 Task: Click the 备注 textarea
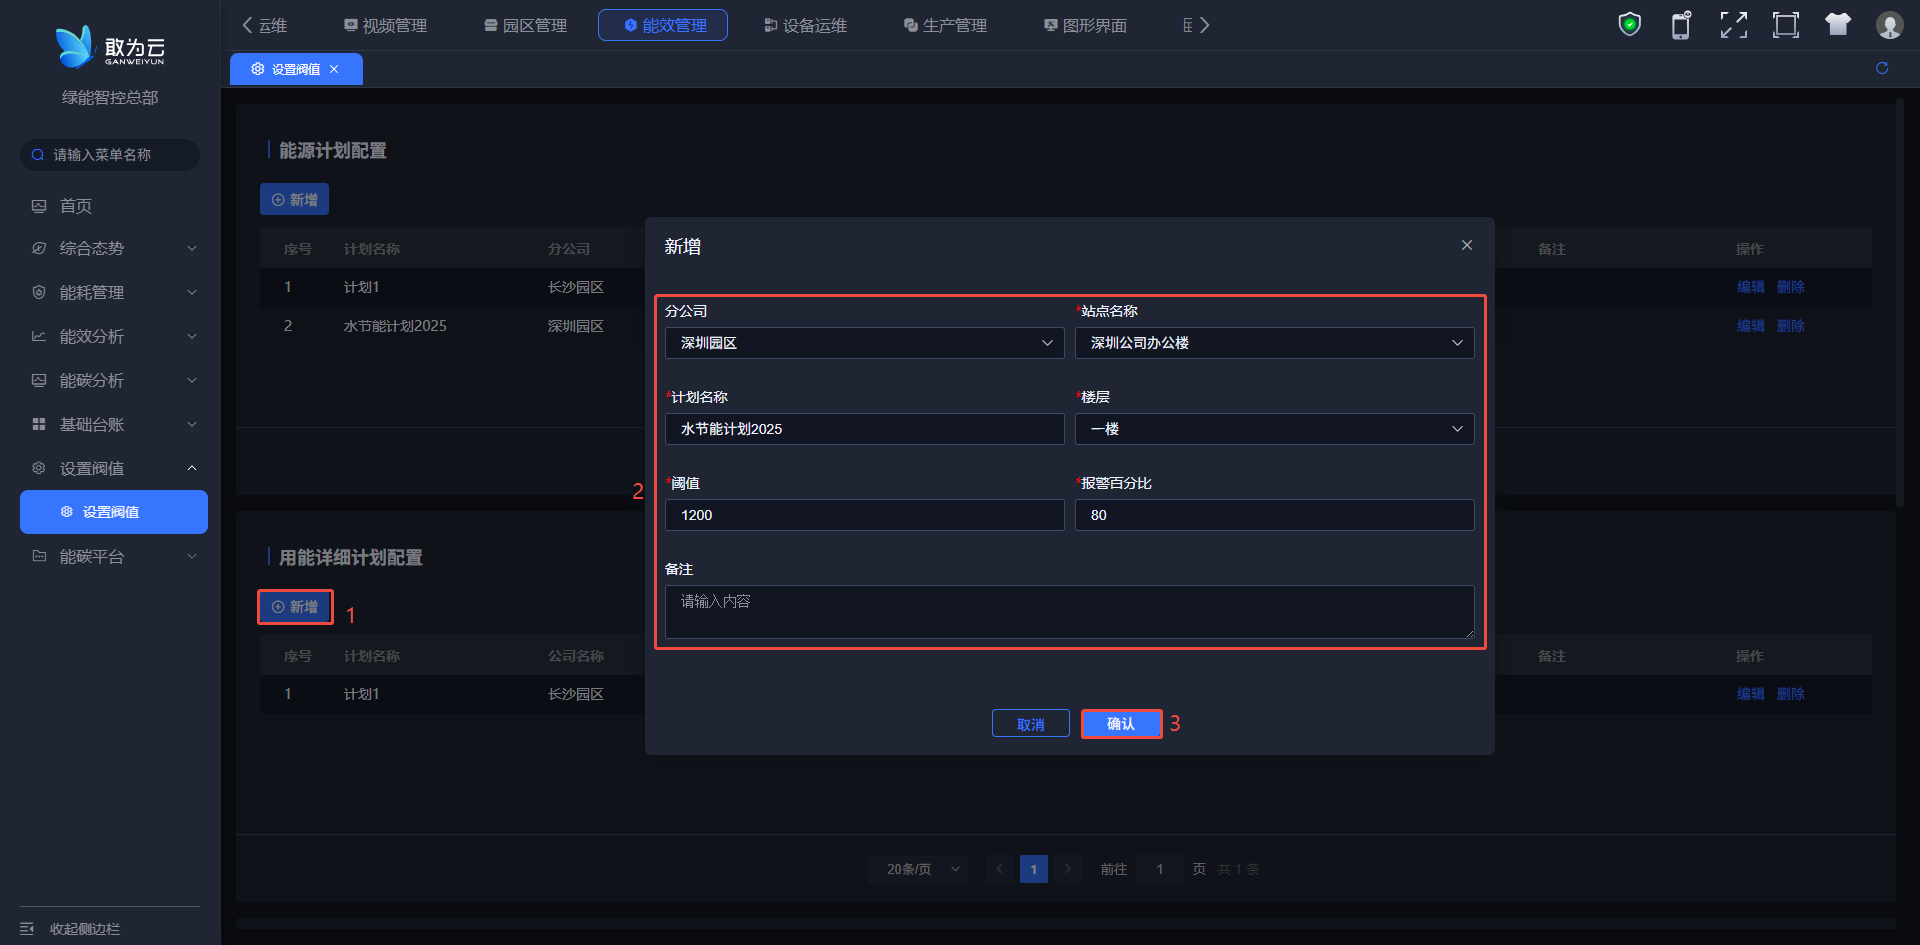[1070, 612]
